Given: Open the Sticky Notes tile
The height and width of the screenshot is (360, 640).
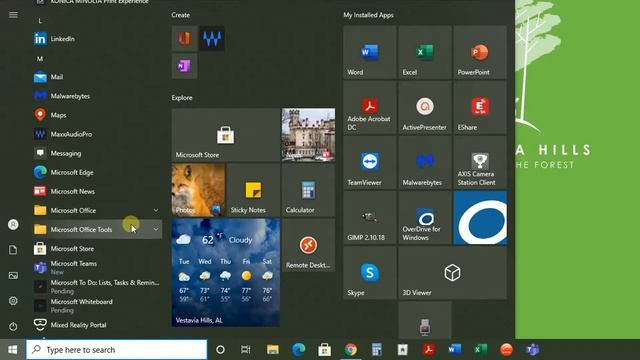Looking at the screenshot, I should [253, 190].
